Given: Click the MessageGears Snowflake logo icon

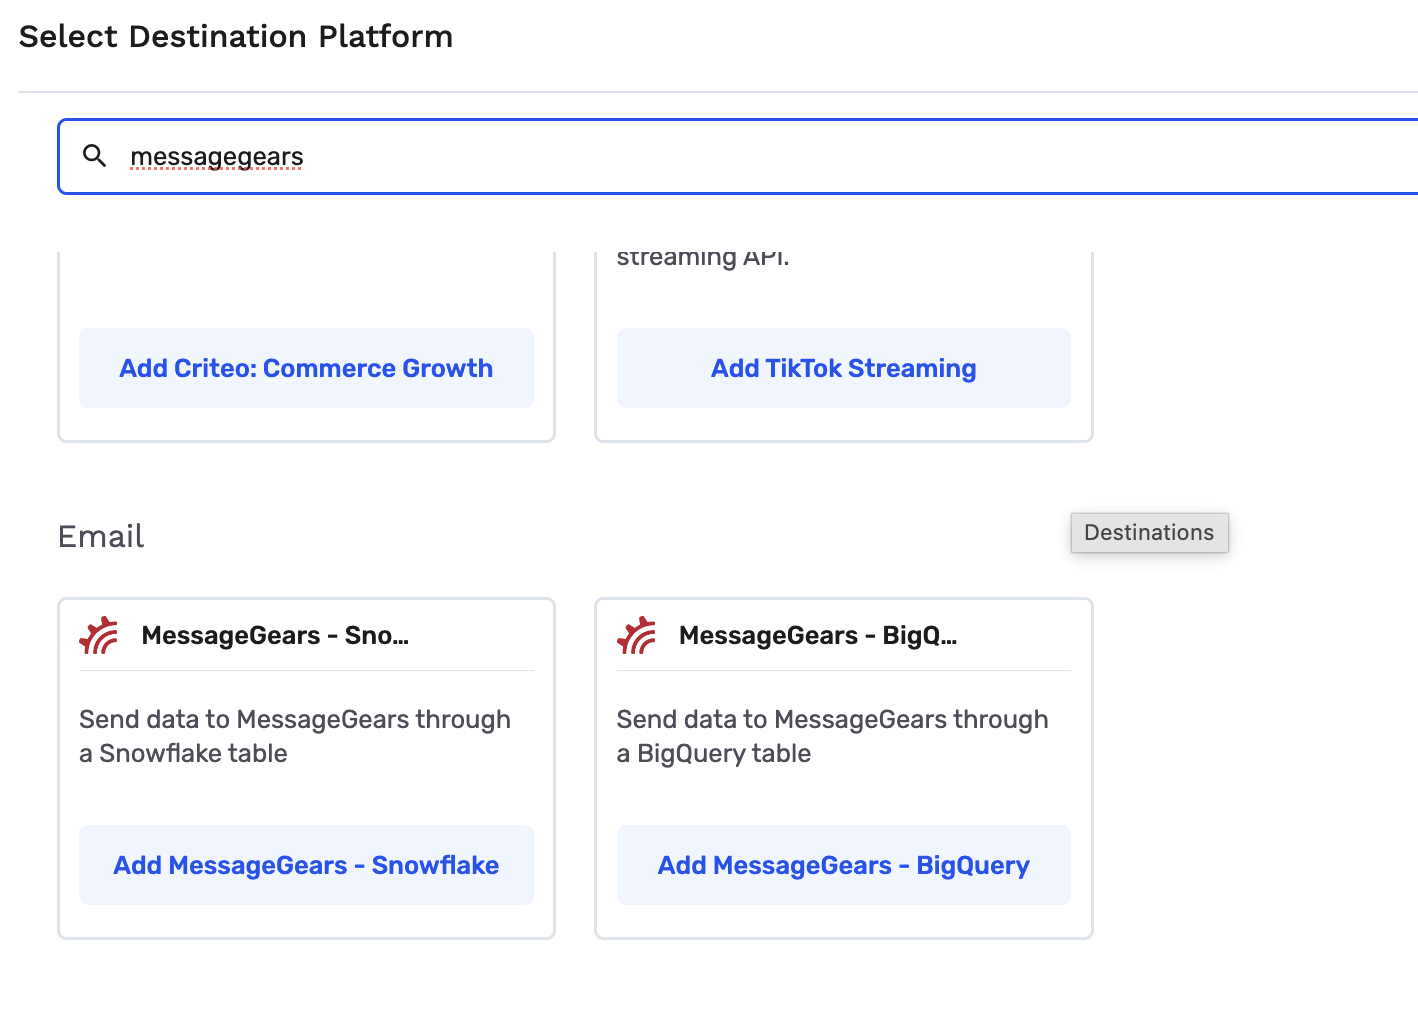Looking at the screenshot, I should tap(99, 636).
